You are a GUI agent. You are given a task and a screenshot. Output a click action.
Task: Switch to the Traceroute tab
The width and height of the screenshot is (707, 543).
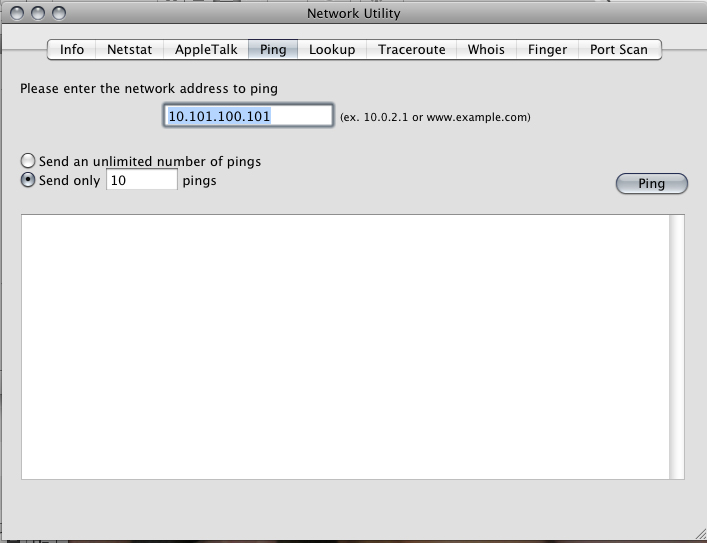tap(411, 49)
